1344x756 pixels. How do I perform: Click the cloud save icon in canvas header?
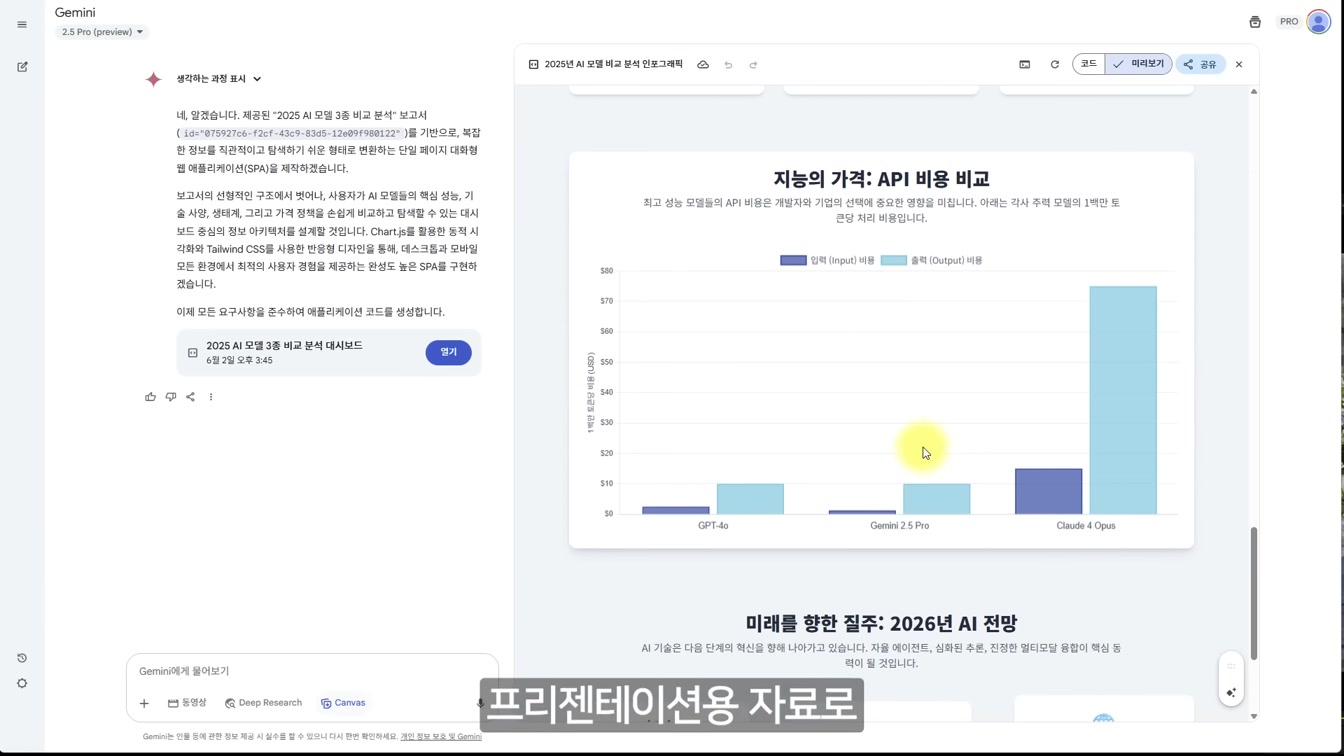[x=703, y=65]
